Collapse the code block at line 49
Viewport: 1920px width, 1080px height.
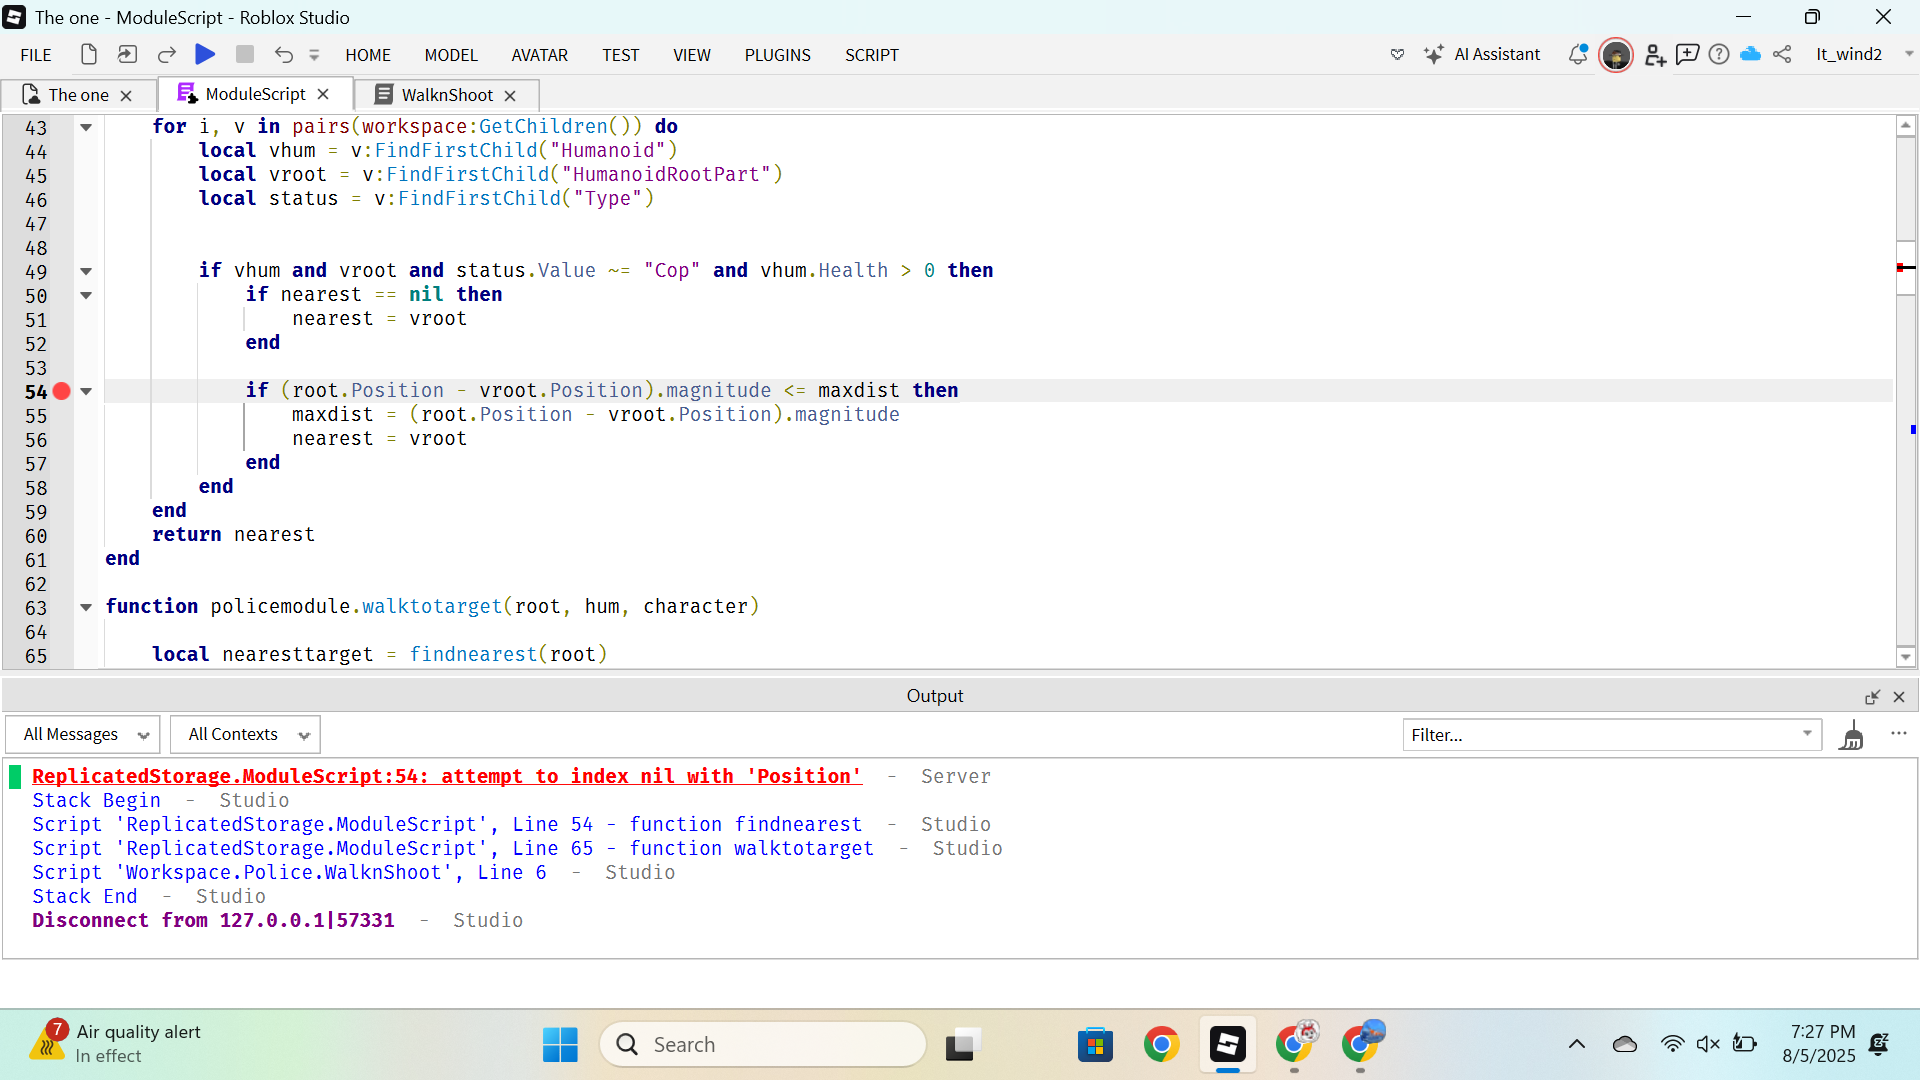pos(86,271)
